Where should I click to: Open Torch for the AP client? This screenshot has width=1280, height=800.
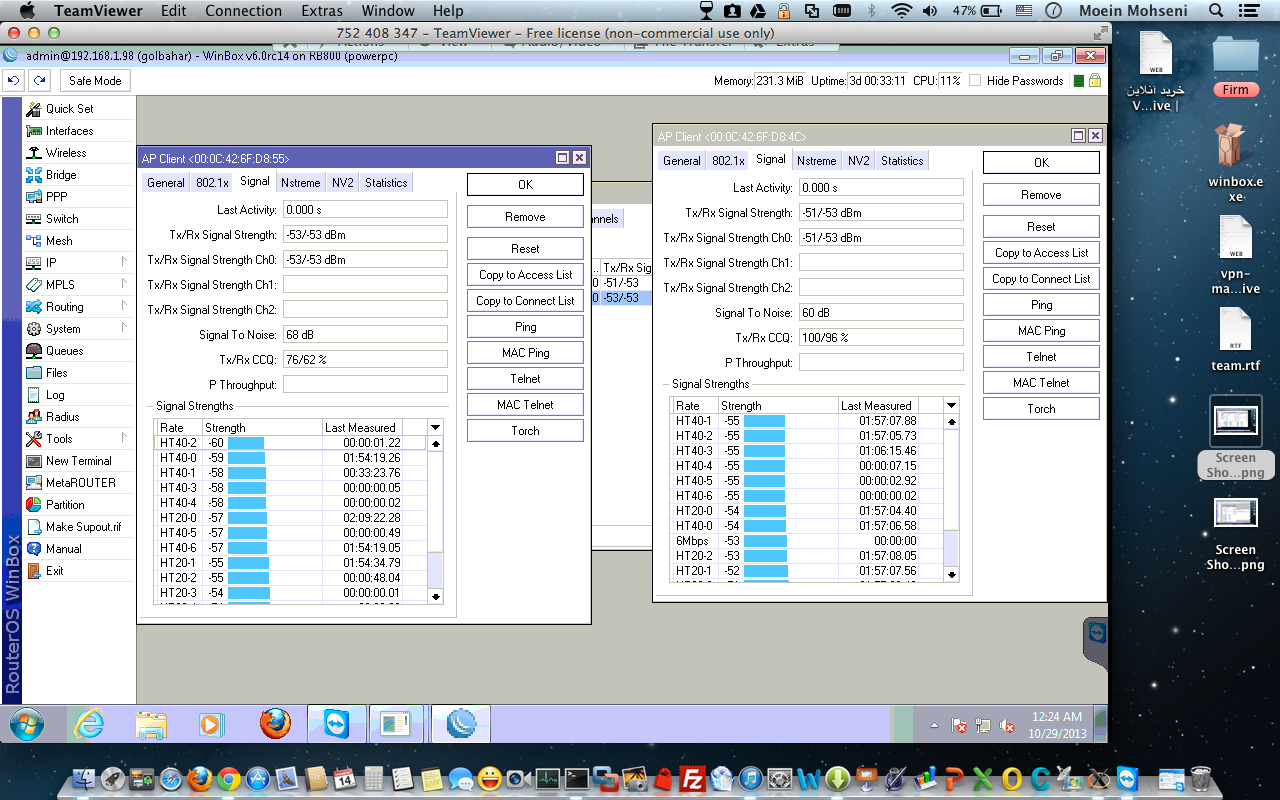(x=525, y=430)
